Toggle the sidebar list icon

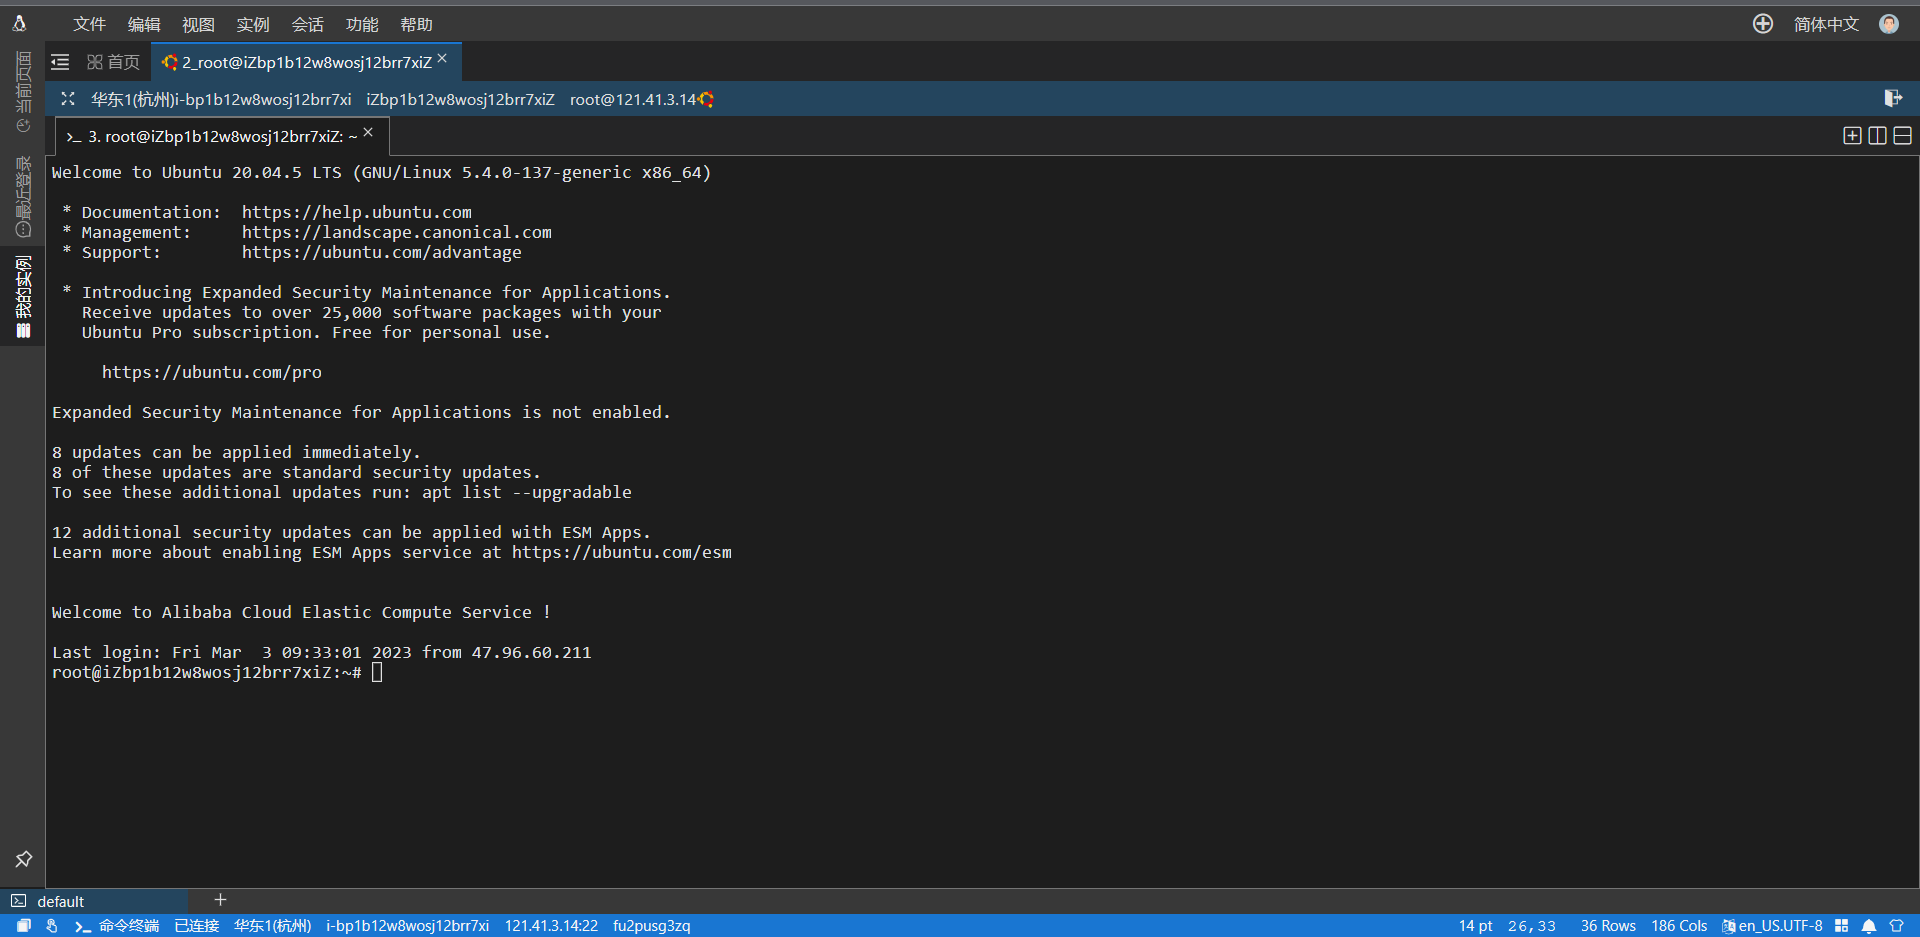(x=60, y=62)
